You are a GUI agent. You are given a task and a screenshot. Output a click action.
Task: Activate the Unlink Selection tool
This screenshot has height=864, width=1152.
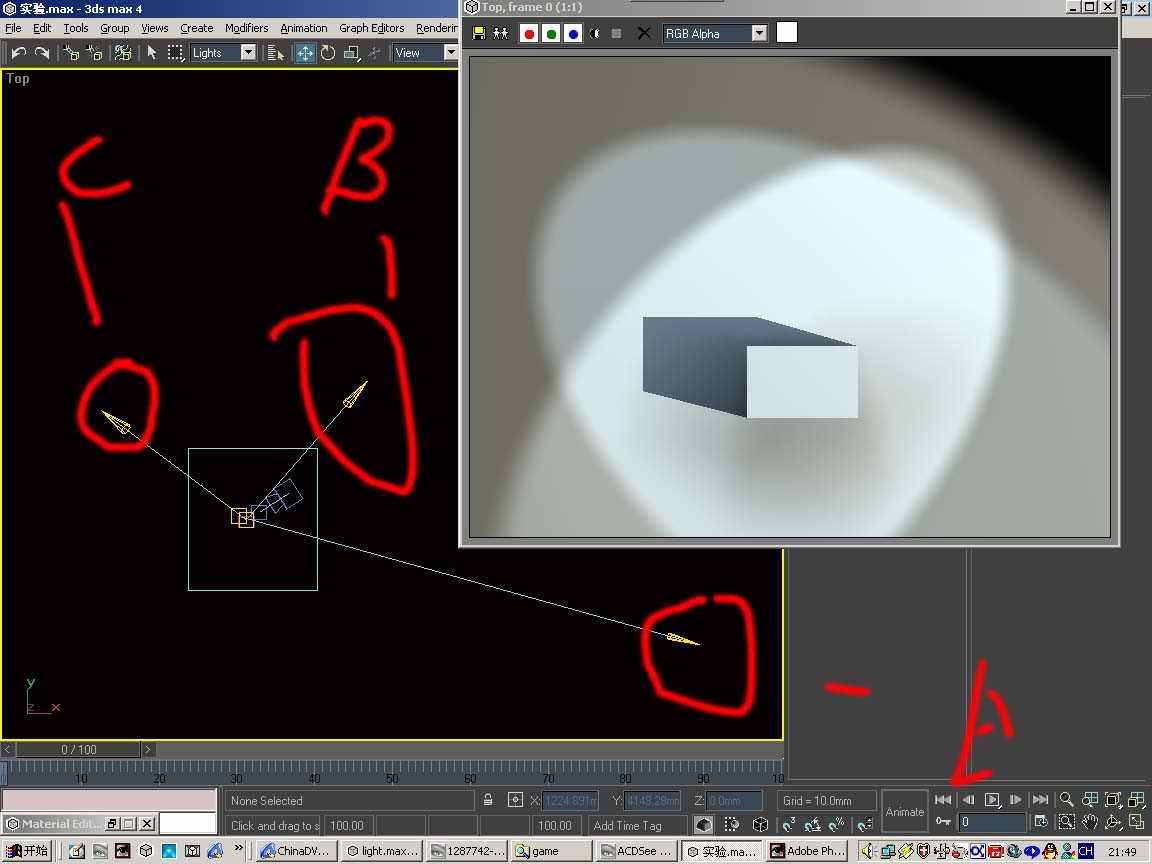click(94, 53)
